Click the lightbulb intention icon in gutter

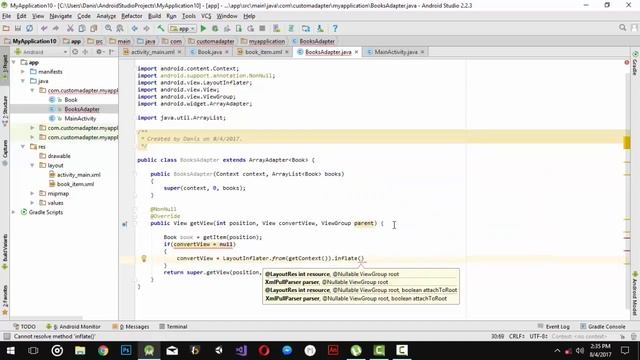point(144,258)
